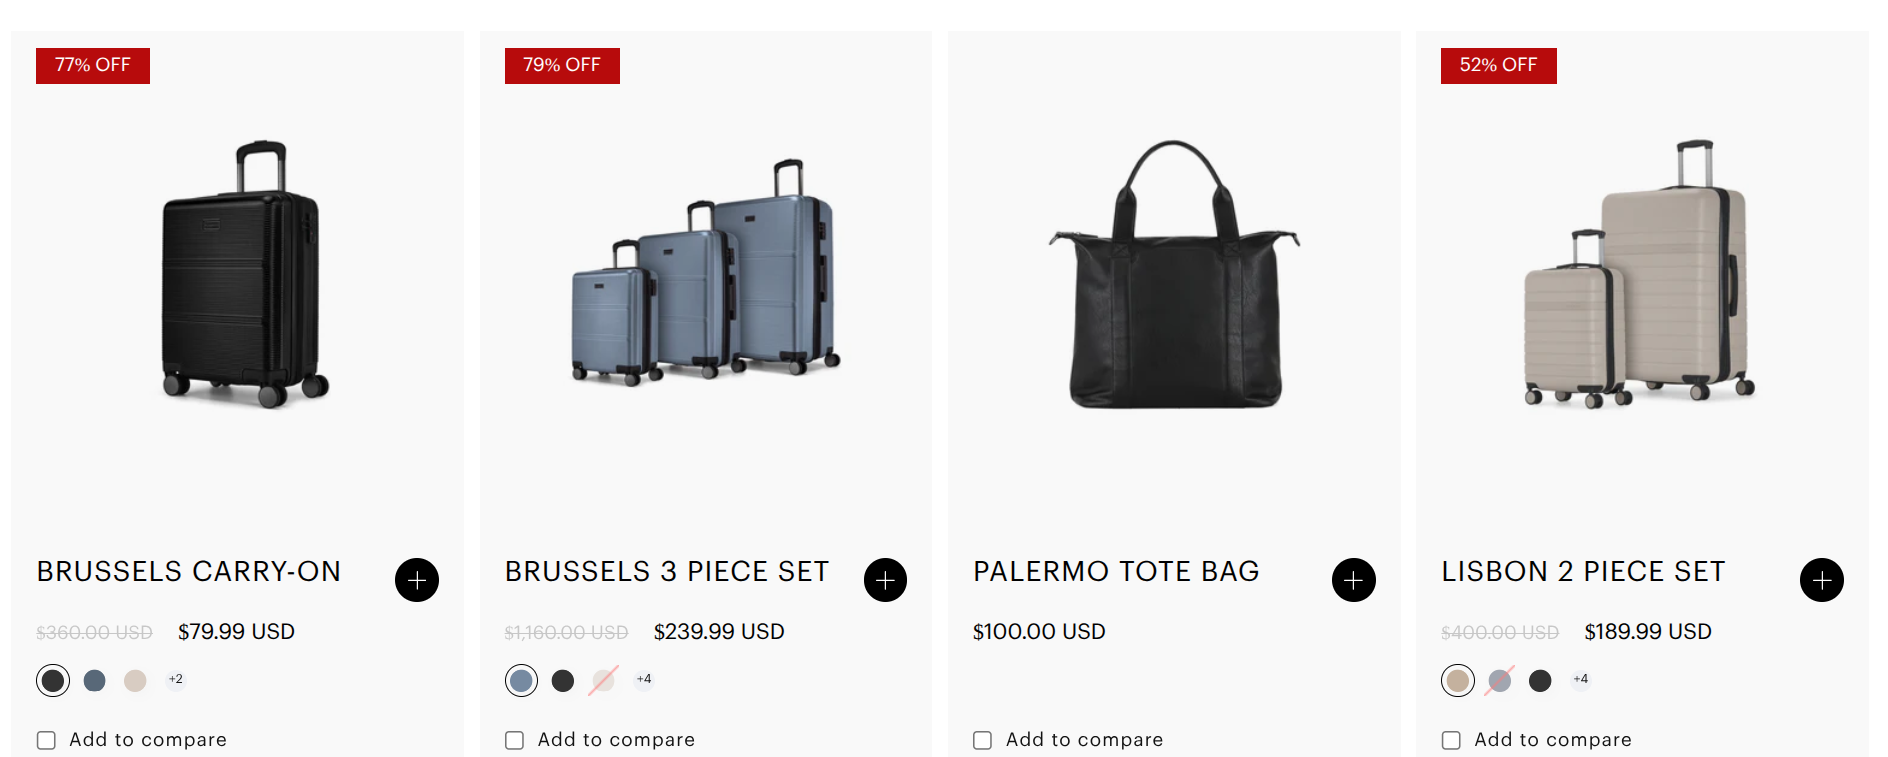Expand +4 more colors for Lisbon 2 Piece Set

[1581, 679]
